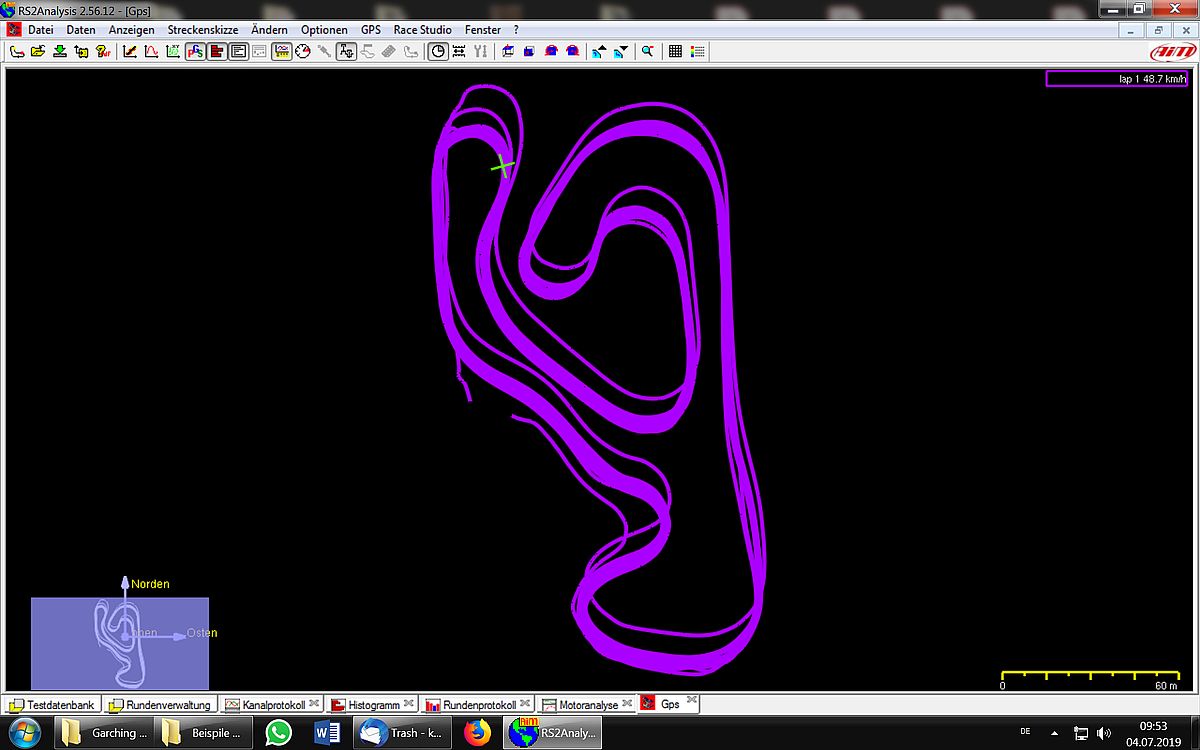The image size is (1200, 750).
Task: Click the blue box window toolbar icon
Action: (529, 51)
